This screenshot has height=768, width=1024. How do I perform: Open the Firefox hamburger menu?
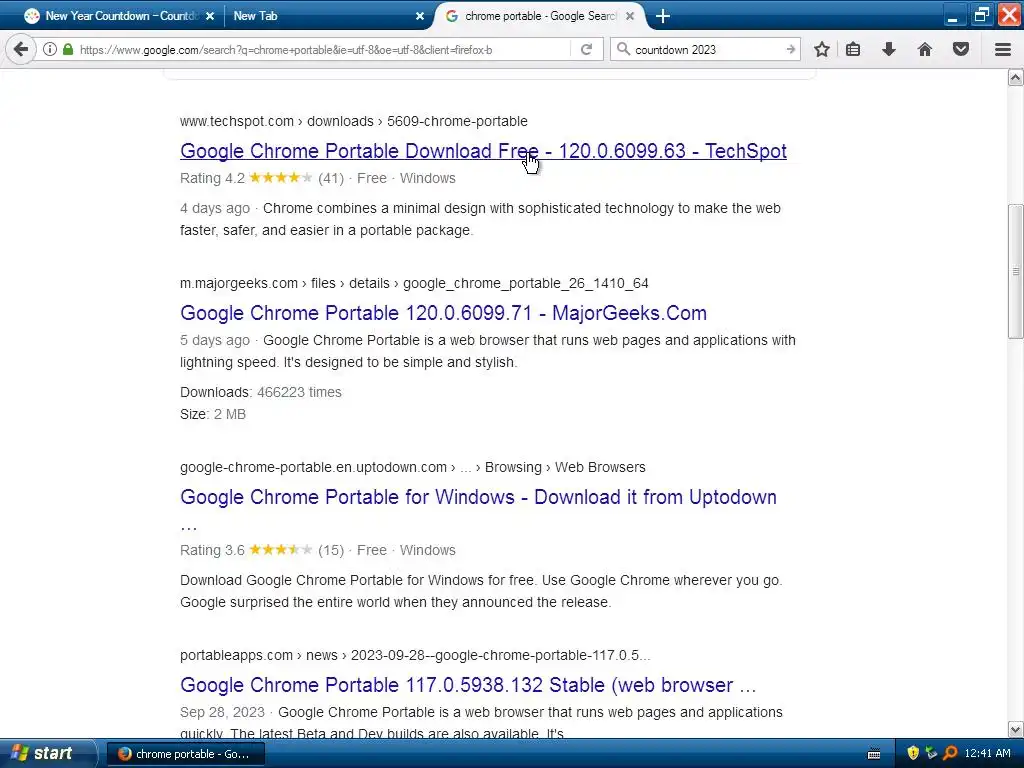tap(1003, 49)
